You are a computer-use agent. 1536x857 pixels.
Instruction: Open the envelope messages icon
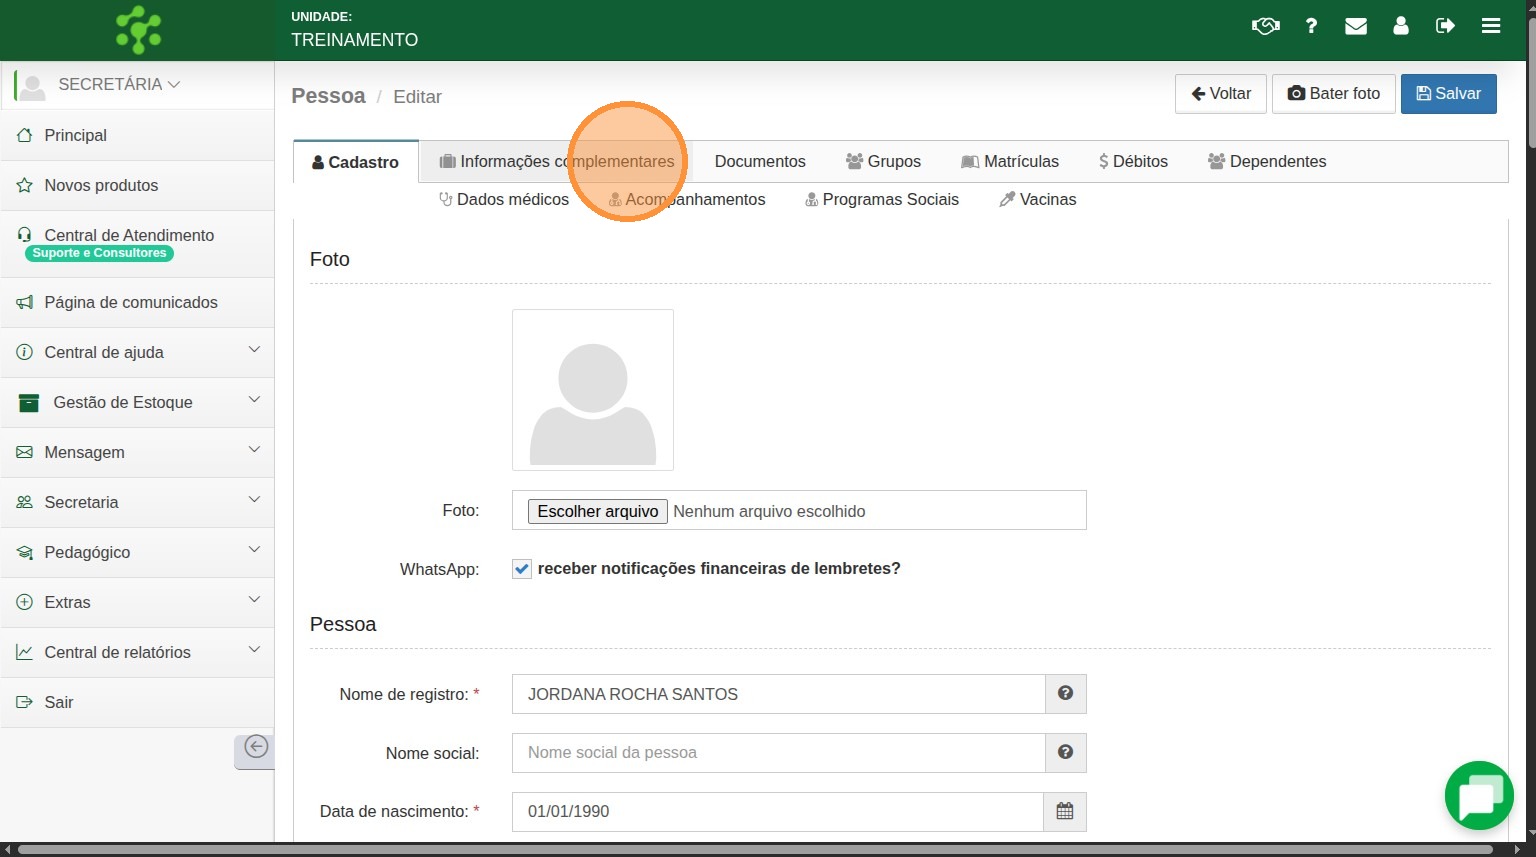[x=1356, y=26]
